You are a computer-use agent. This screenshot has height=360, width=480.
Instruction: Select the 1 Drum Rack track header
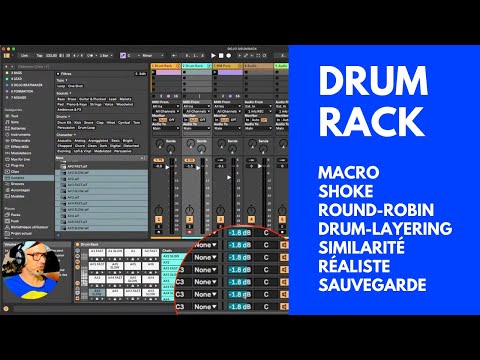coord(166,66)
